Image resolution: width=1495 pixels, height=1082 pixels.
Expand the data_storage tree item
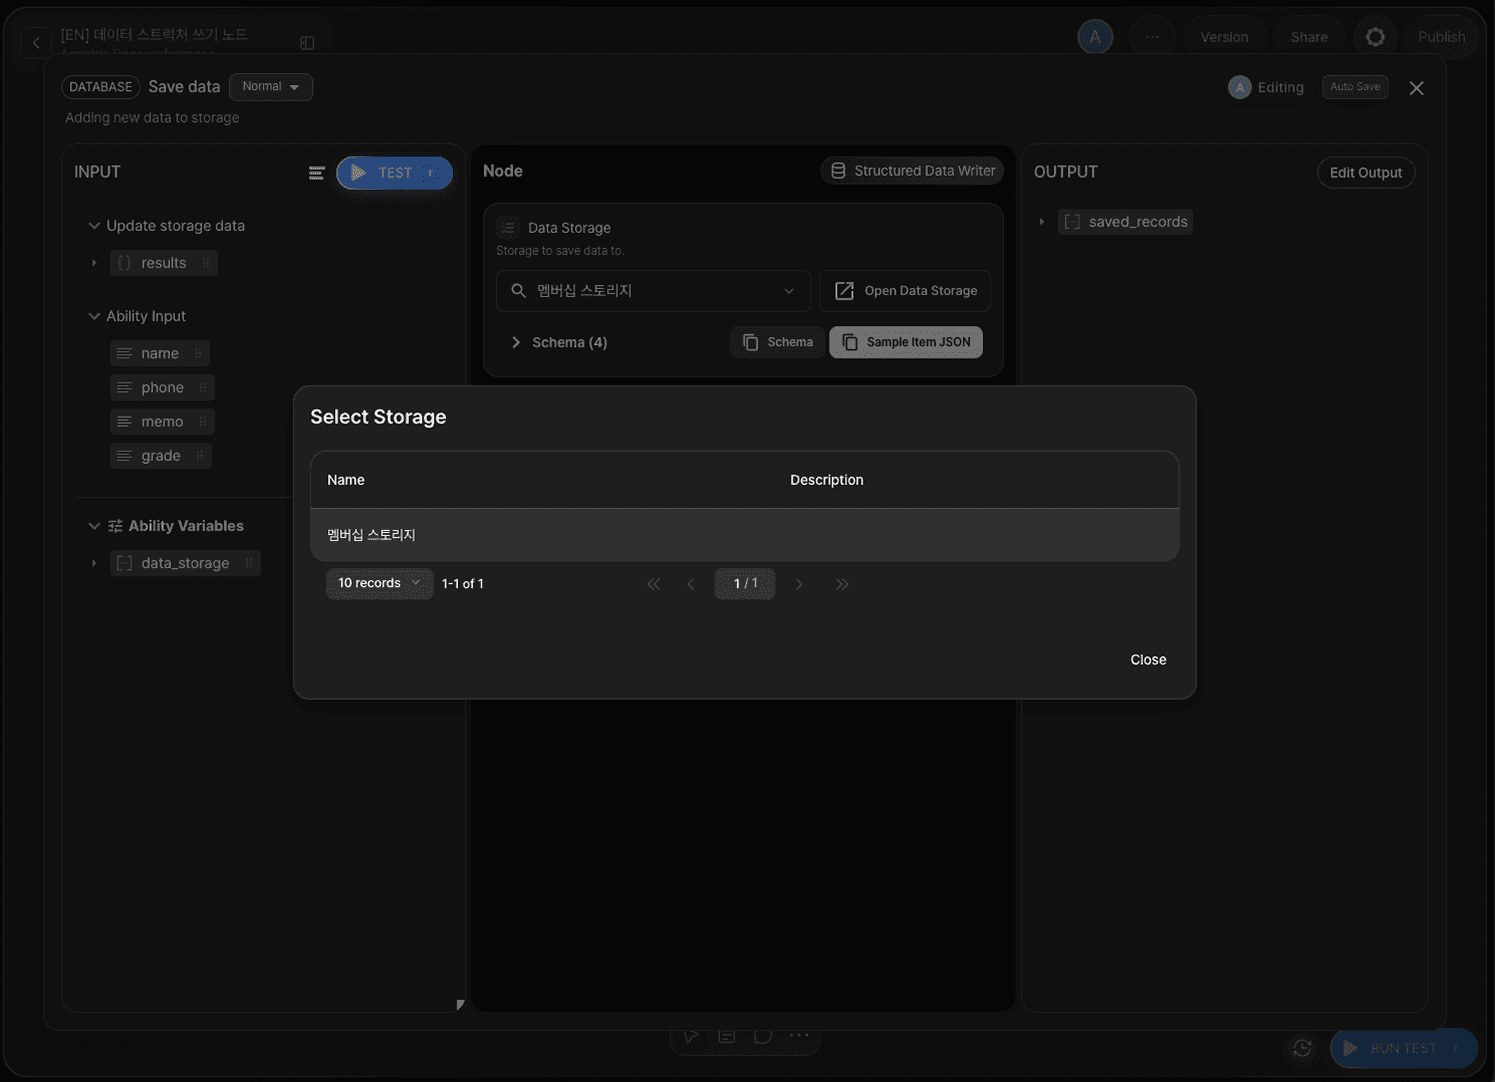[94, 563]
